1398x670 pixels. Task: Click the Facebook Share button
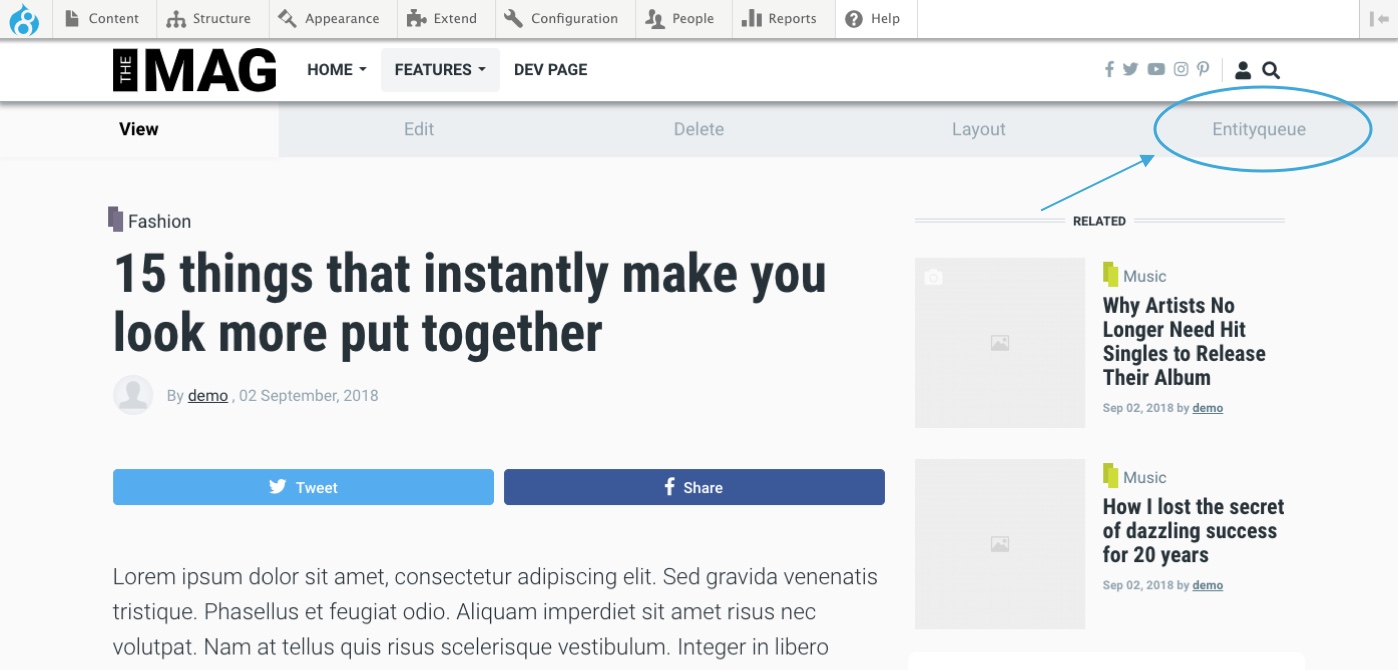tap(694, 487)
